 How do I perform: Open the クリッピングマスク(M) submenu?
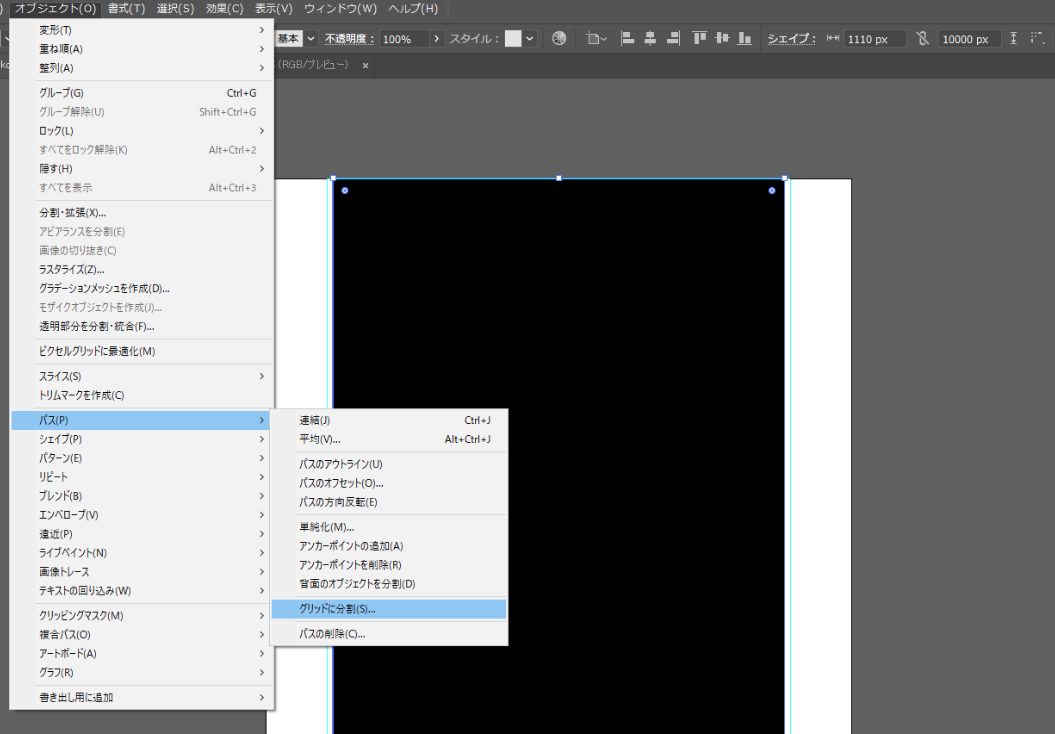click(141, 616)
